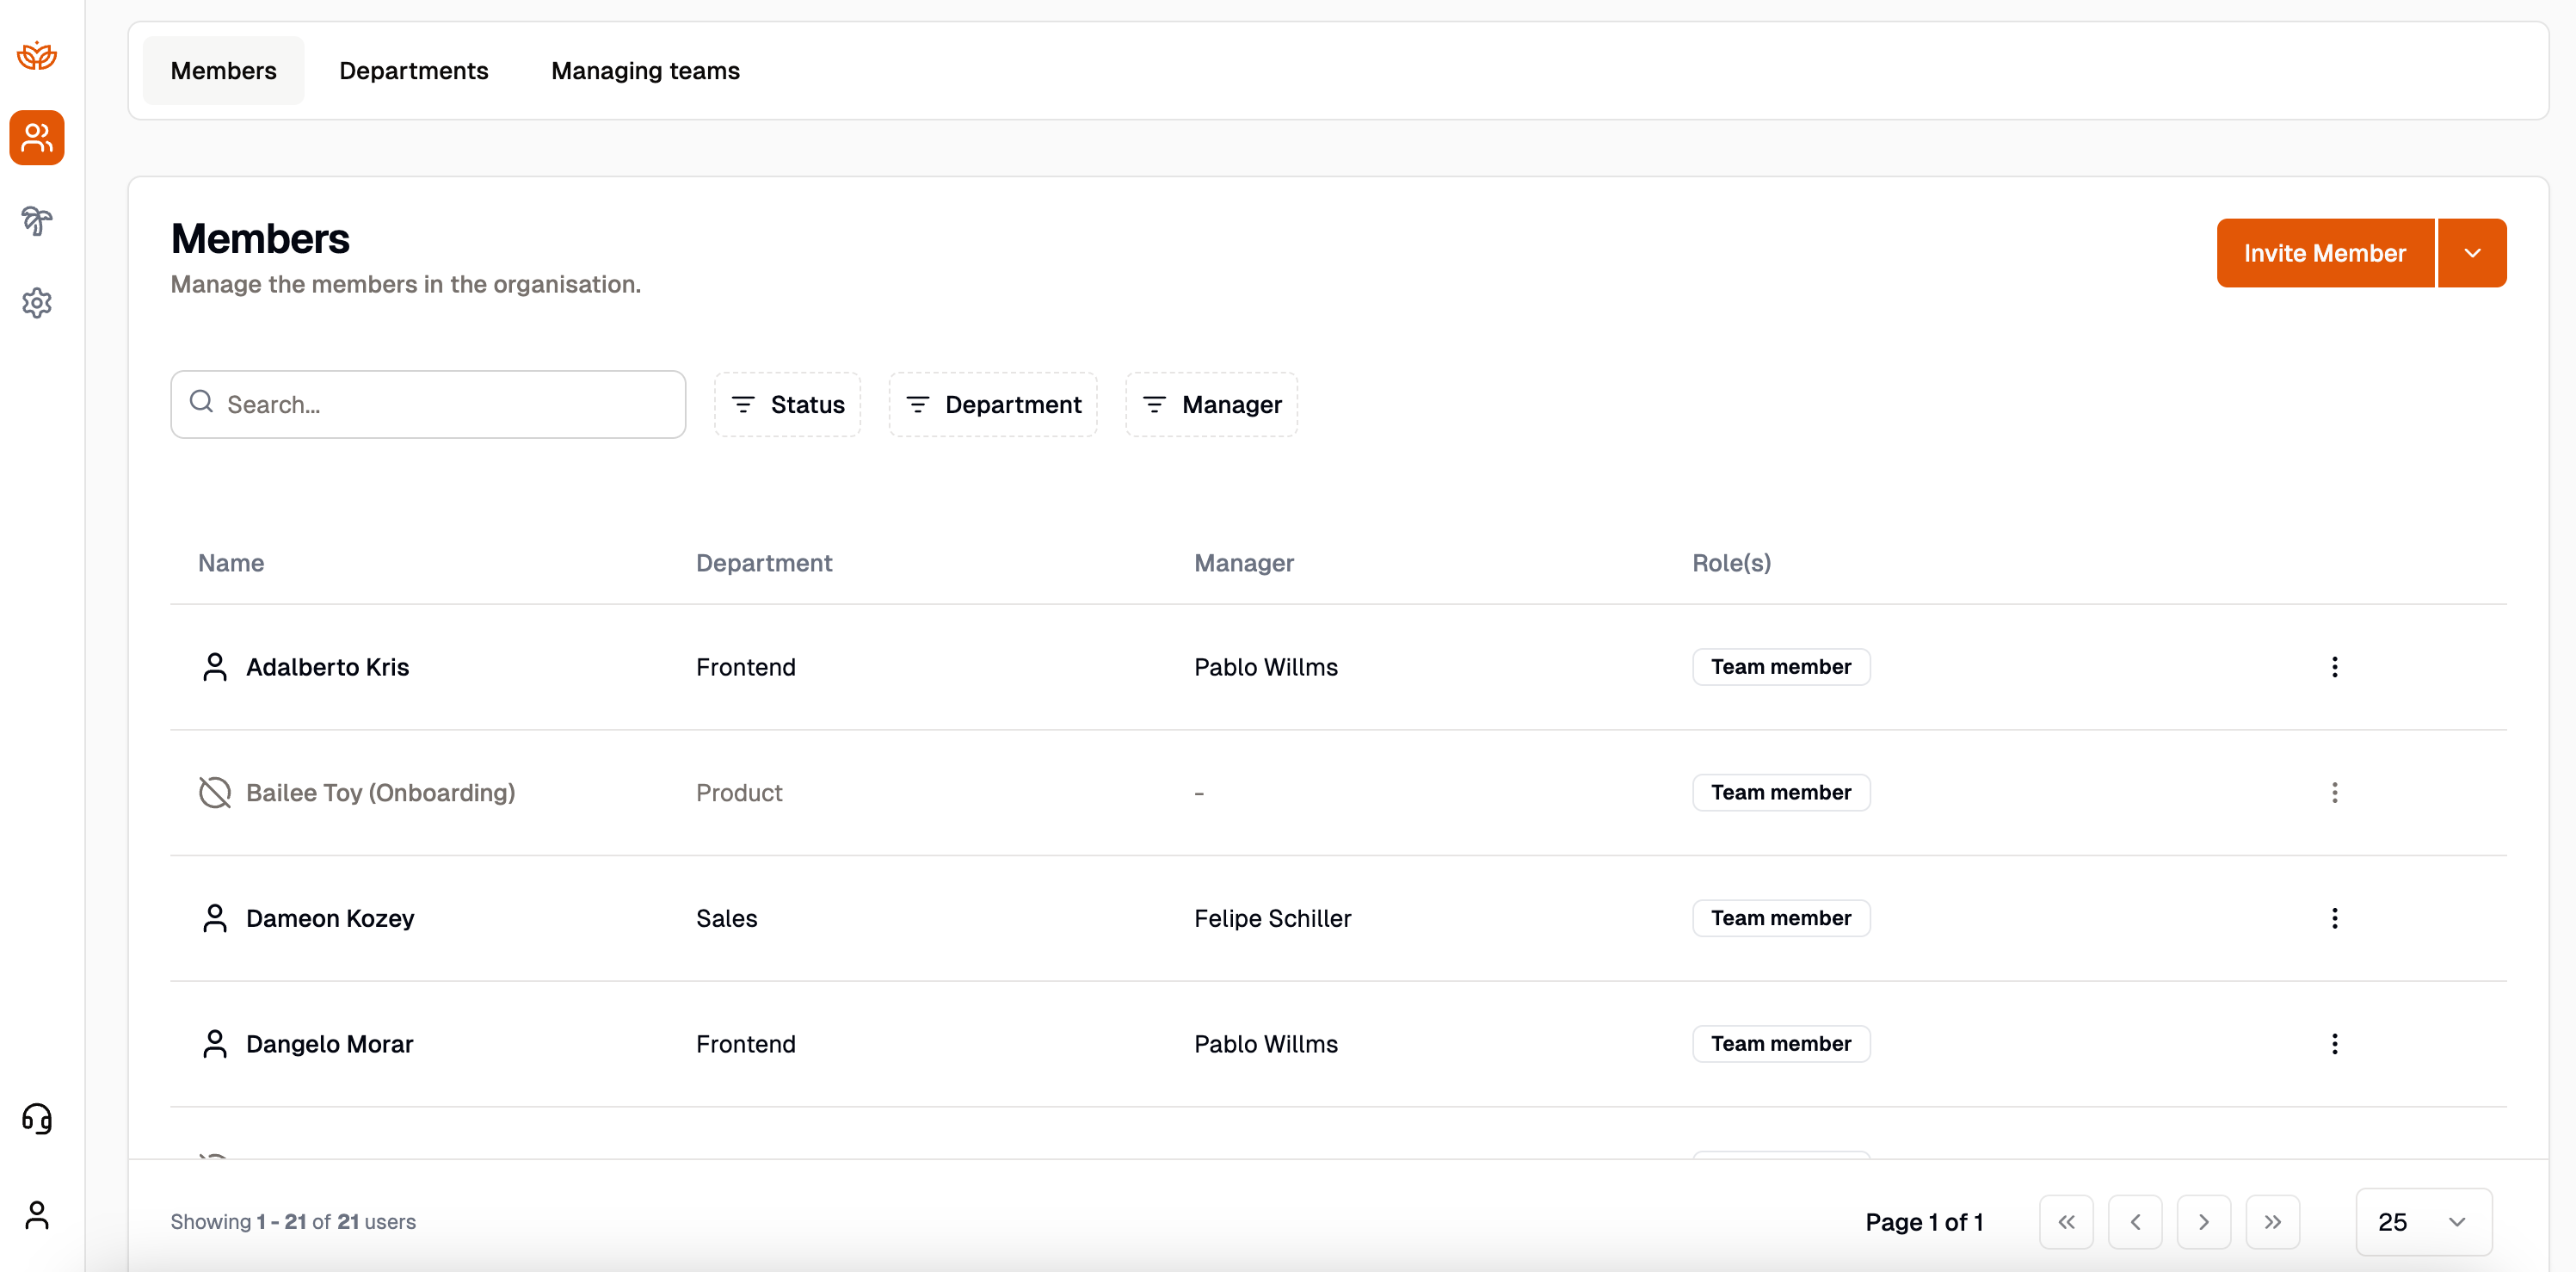
Task: Click the user icon beside Dangelo Morar
Action: [x=214, y=1044]
